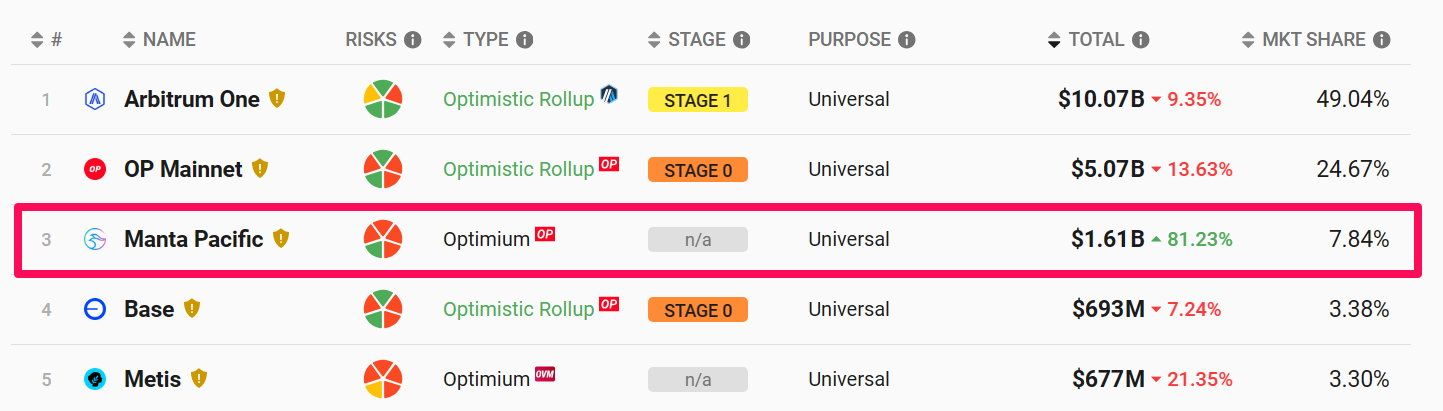Click the Base blue circle logo
This screenshot has width=1443, height=411.
[x=95, y=310]
